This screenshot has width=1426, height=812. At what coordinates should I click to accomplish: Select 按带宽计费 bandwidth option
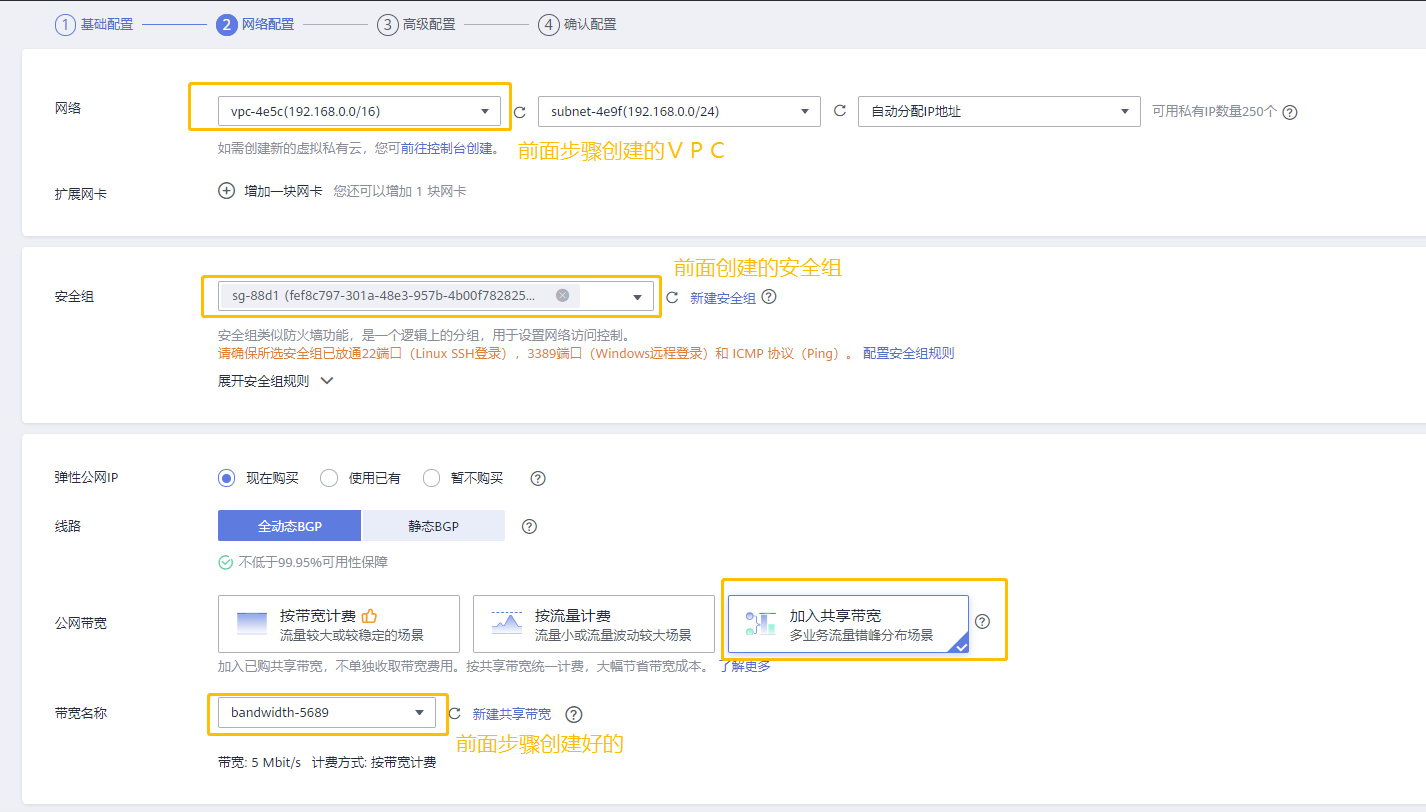(339, 624)
